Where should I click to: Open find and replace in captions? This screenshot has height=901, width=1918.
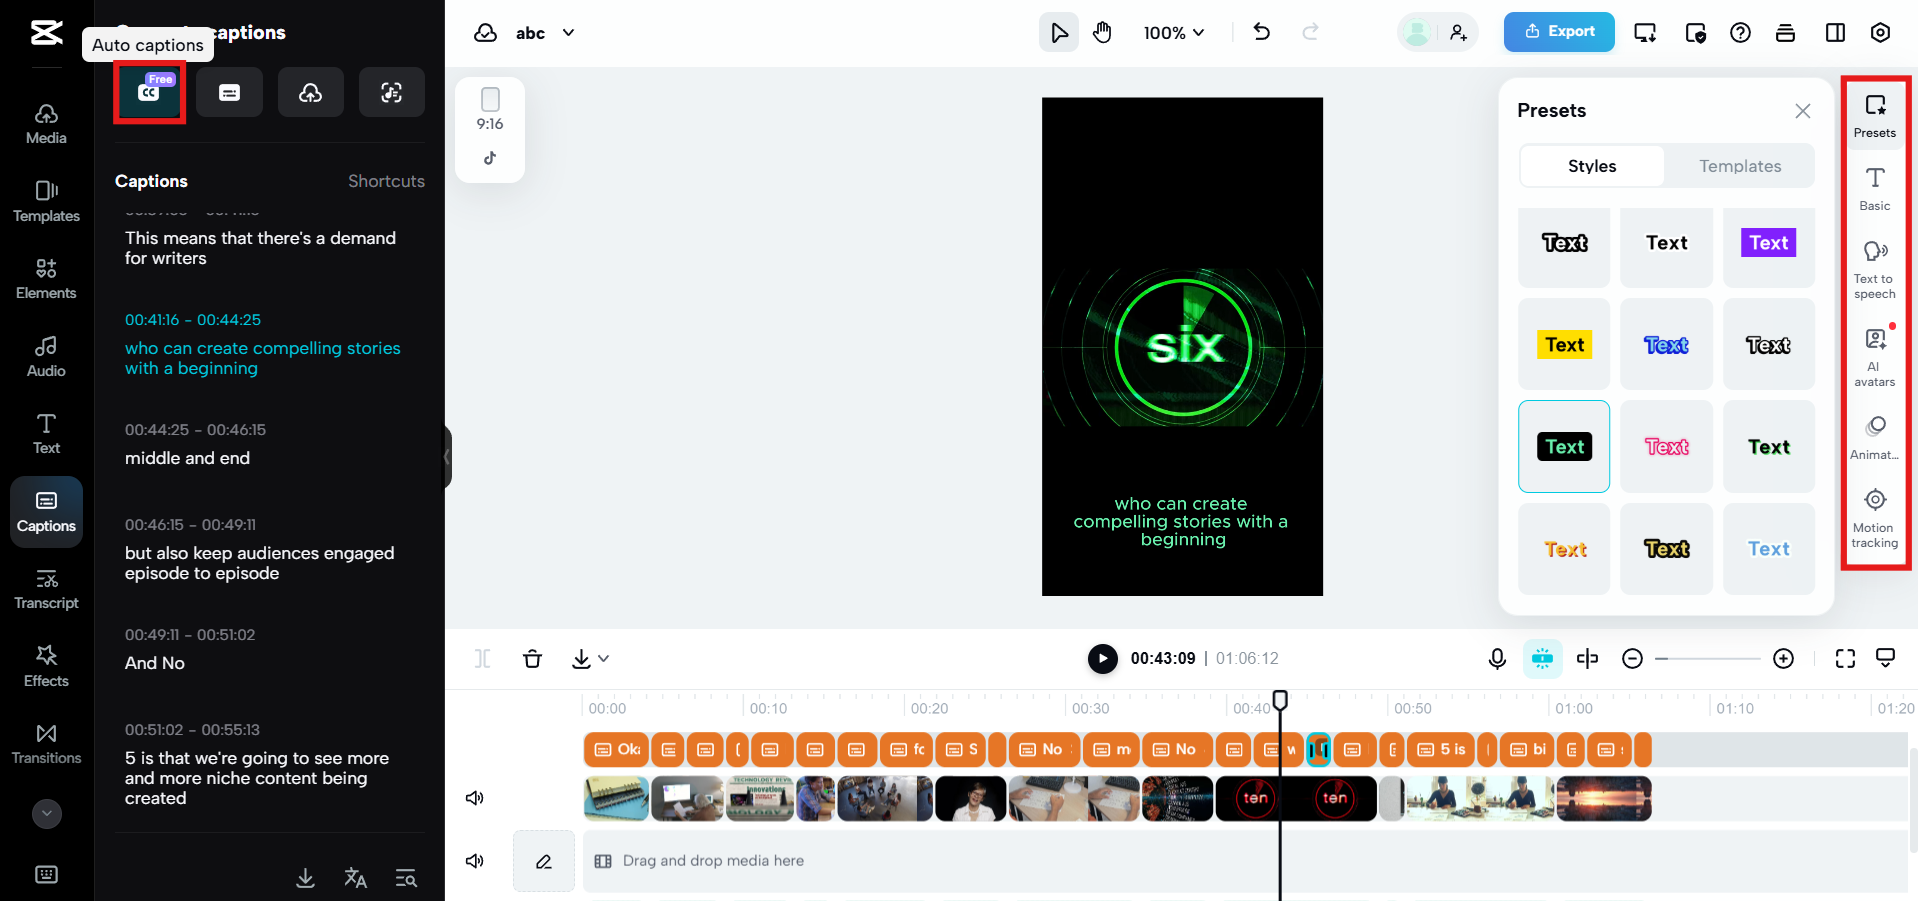coord(406,878)
